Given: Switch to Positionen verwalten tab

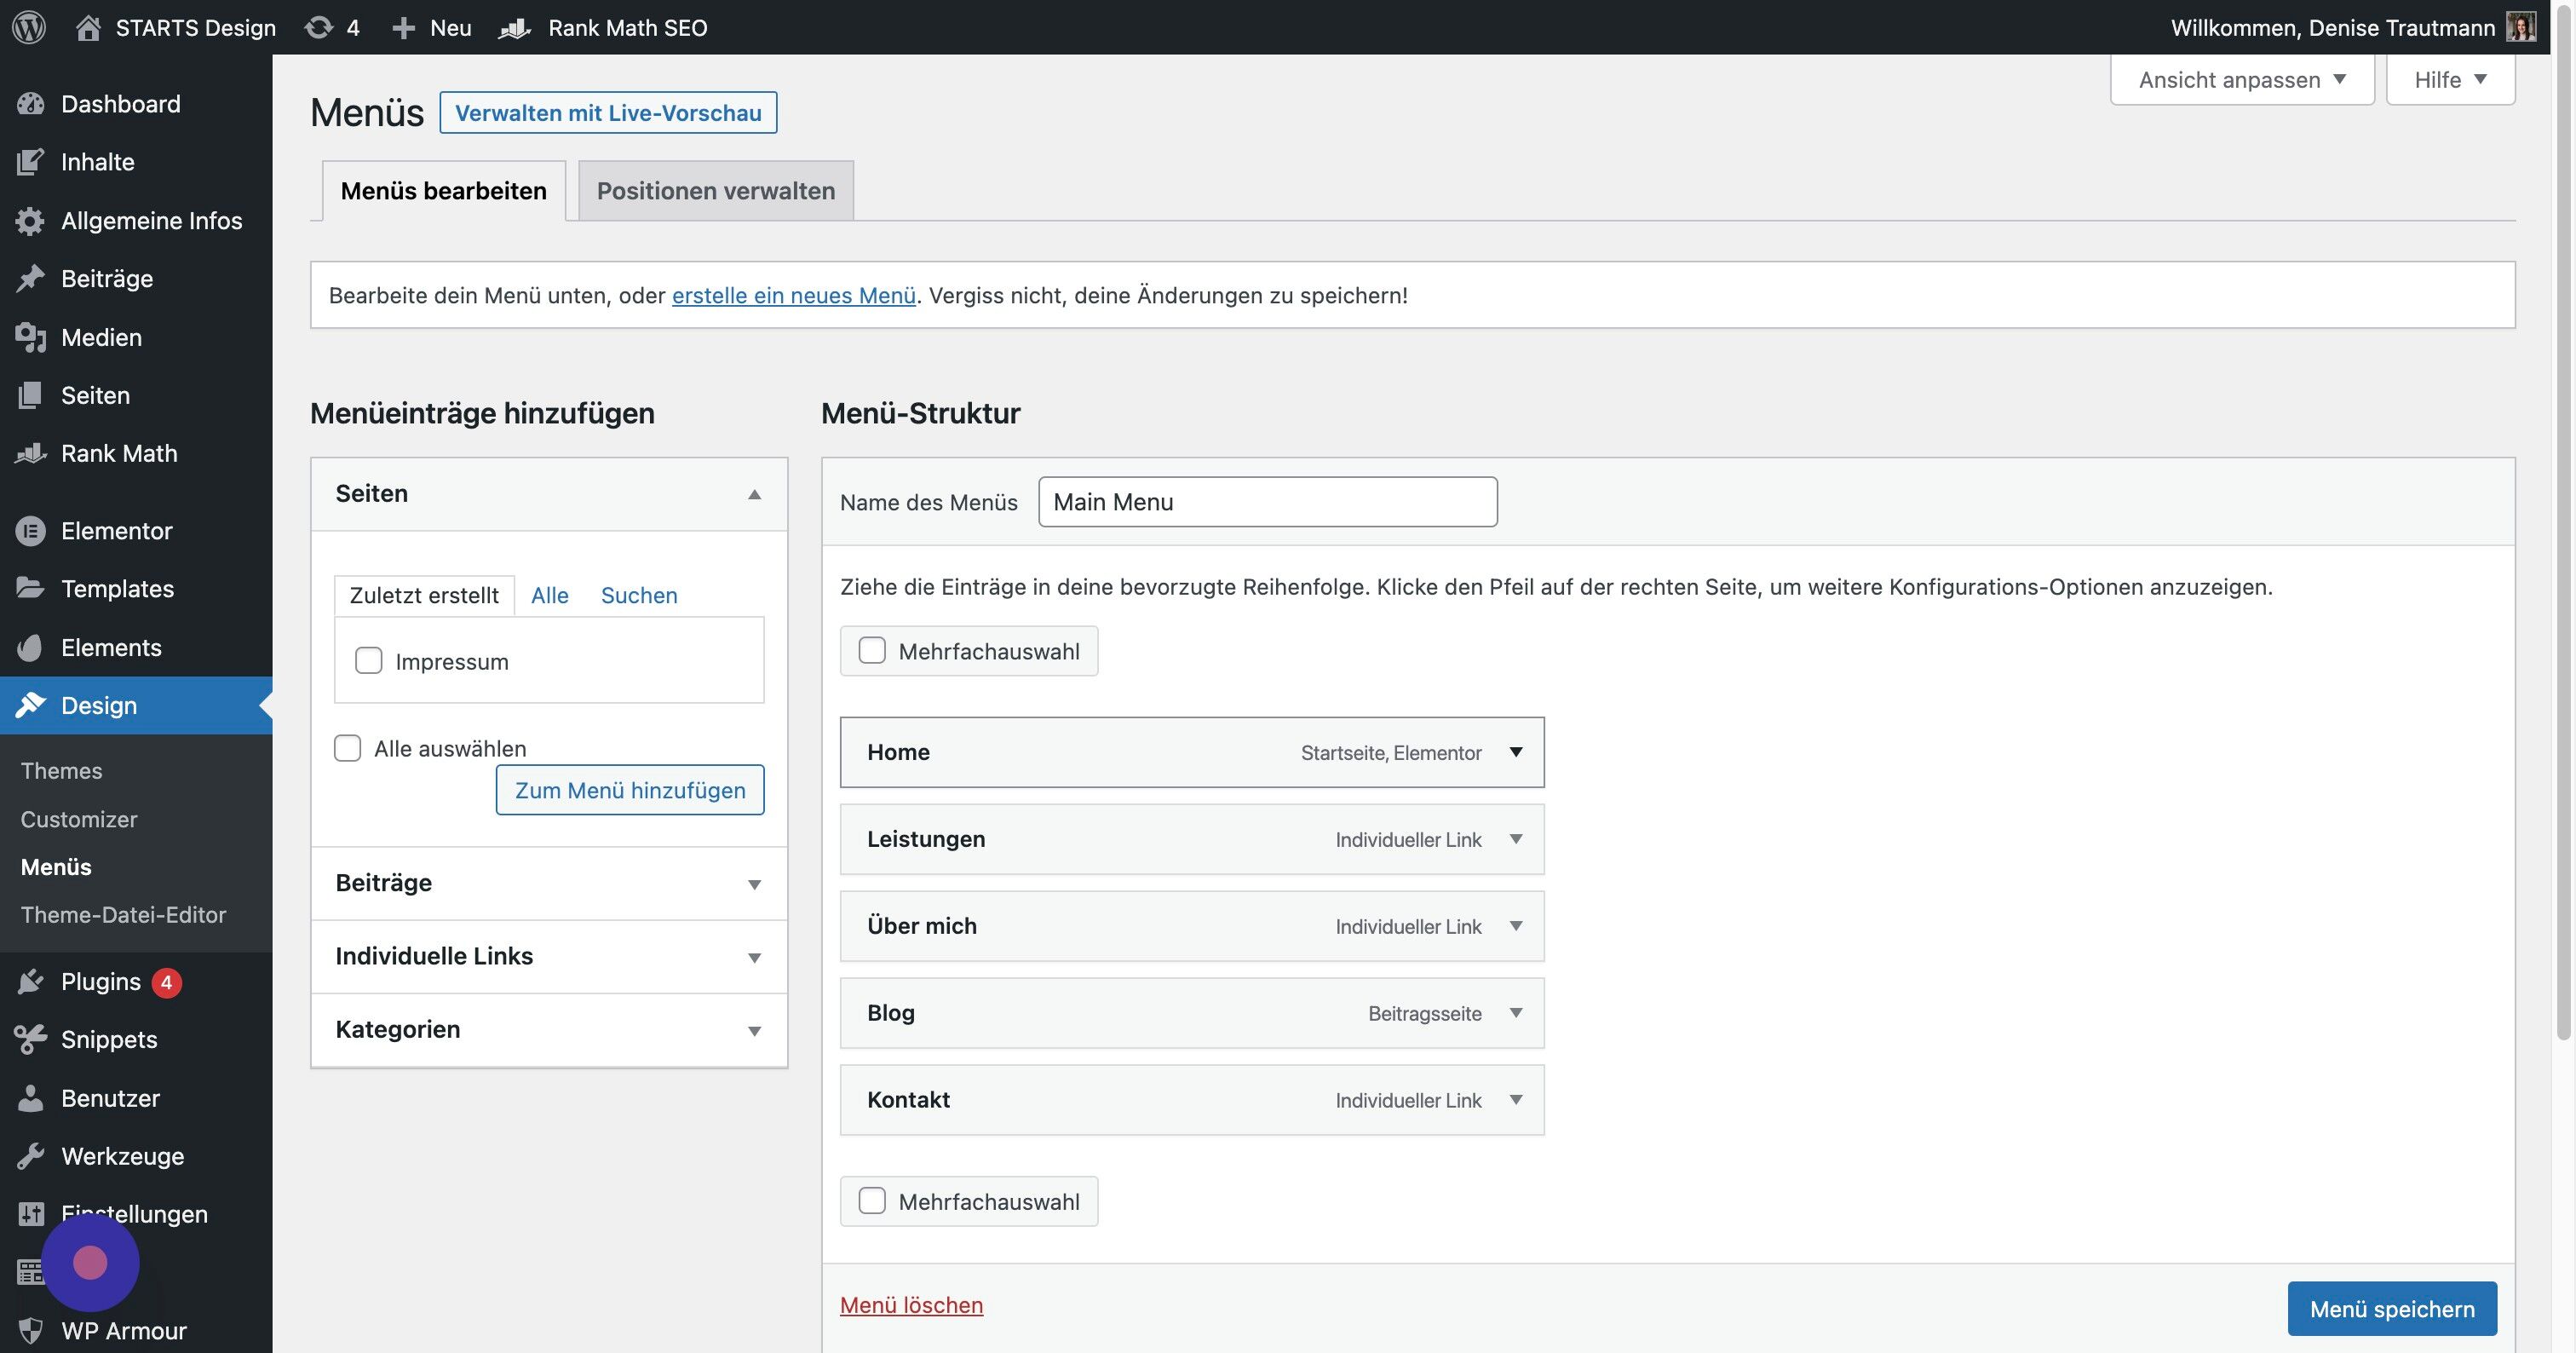Looking at the screenshot, I should (716, 190).
